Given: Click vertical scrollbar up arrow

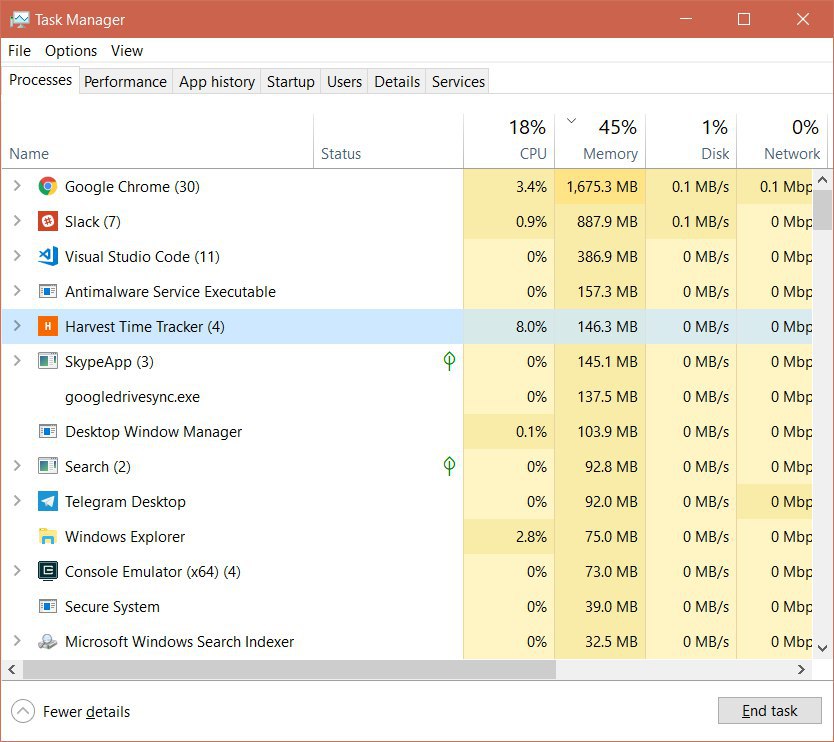Looking at the screenshot, I should pyautogui.click(x=822, y=180).
